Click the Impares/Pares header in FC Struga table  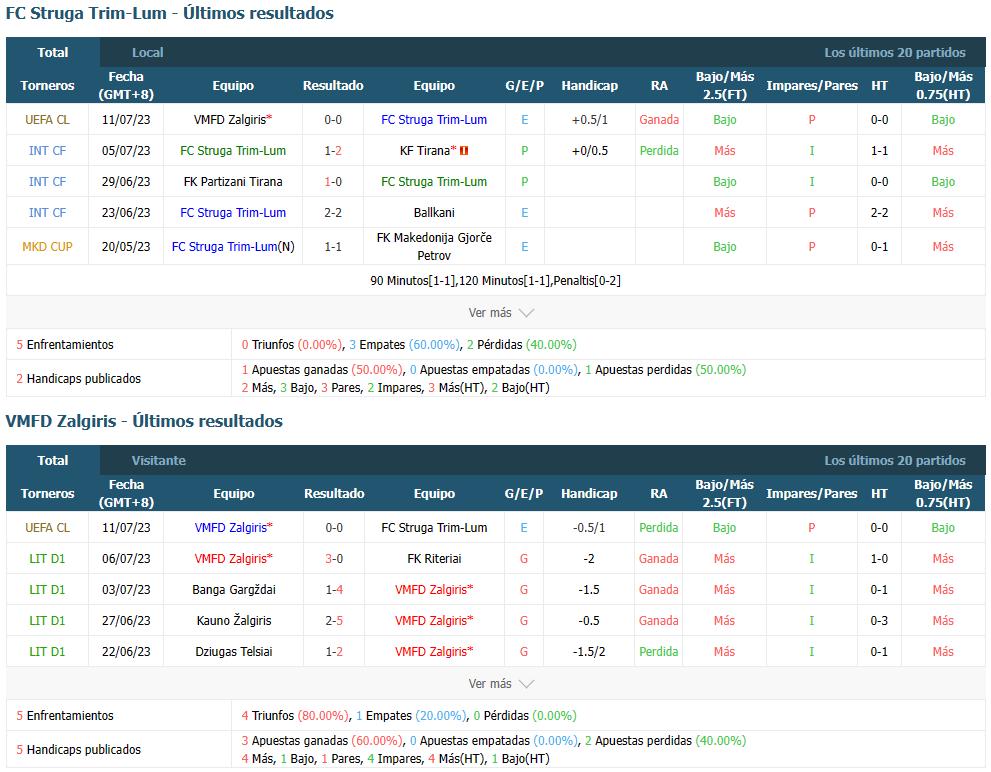coord(812,85)
